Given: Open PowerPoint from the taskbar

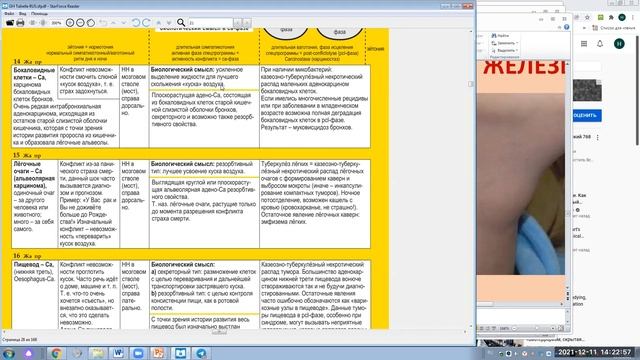Looking at the screenshot, I should (x=159, y=353).
